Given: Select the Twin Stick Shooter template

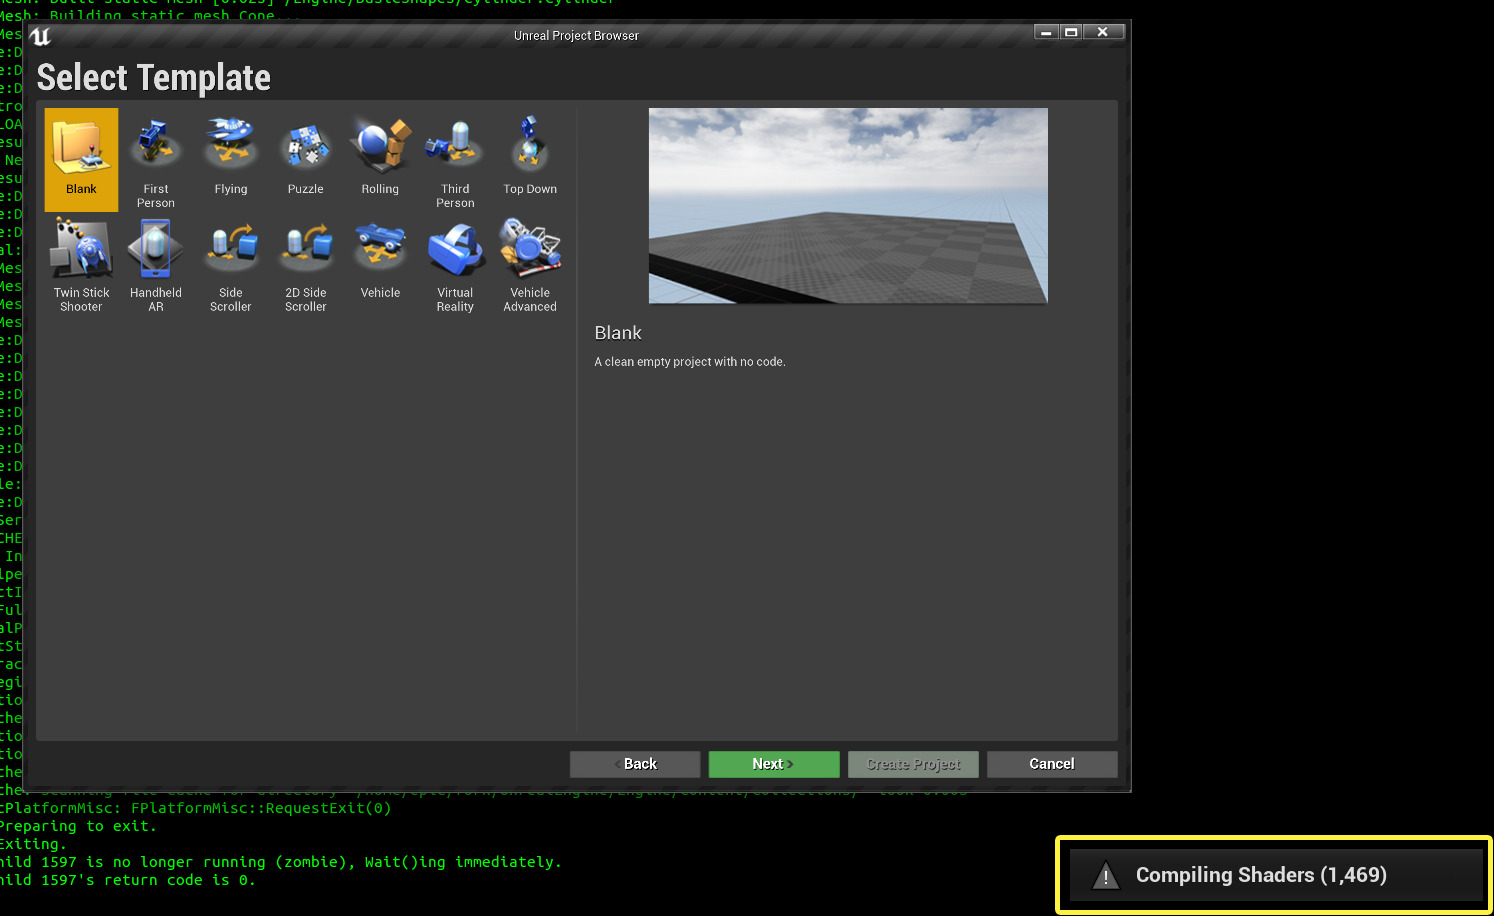Looking at the screenshot, I should coord(81,260).
